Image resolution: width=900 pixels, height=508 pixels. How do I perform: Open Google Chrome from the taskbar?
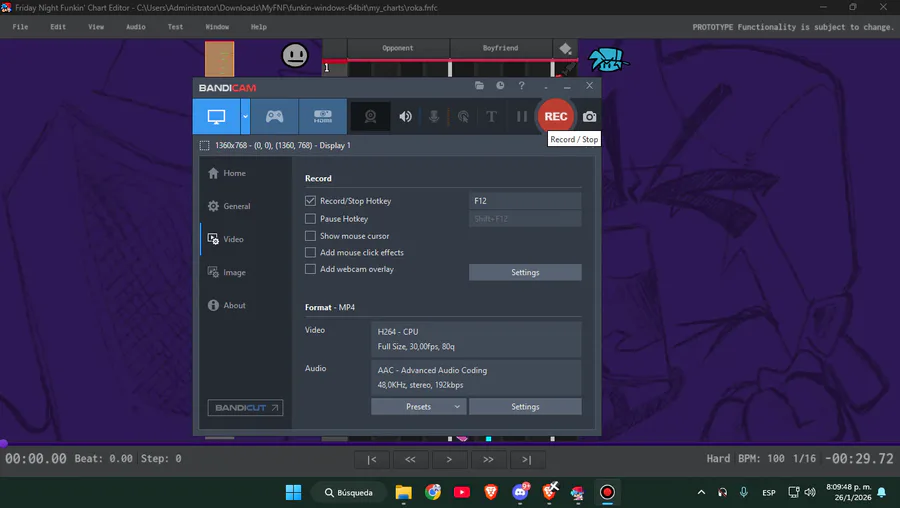433,493
